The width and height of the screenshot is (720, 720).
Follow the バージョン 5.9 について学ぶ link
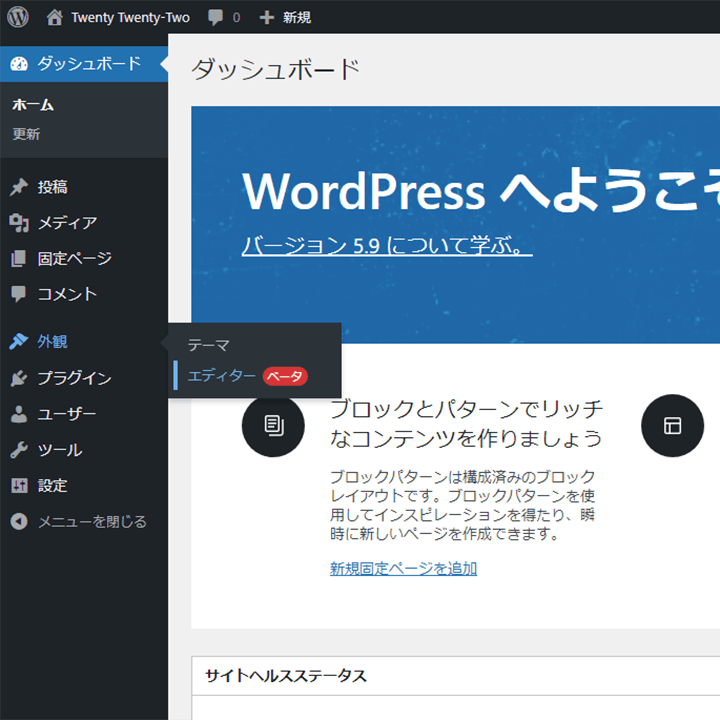point(386,246)
